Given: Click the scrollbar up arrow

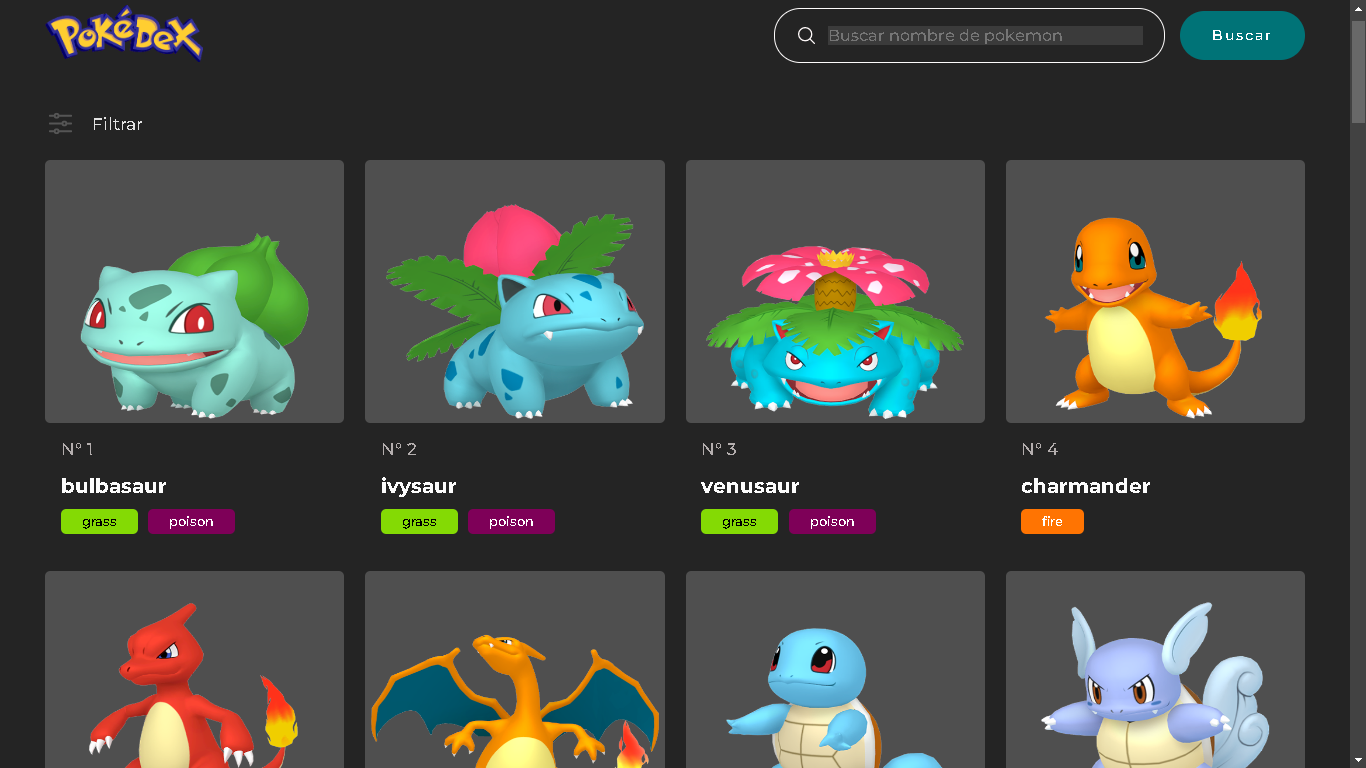Looking at the screenshot, I should click(x=1358, y=8).
